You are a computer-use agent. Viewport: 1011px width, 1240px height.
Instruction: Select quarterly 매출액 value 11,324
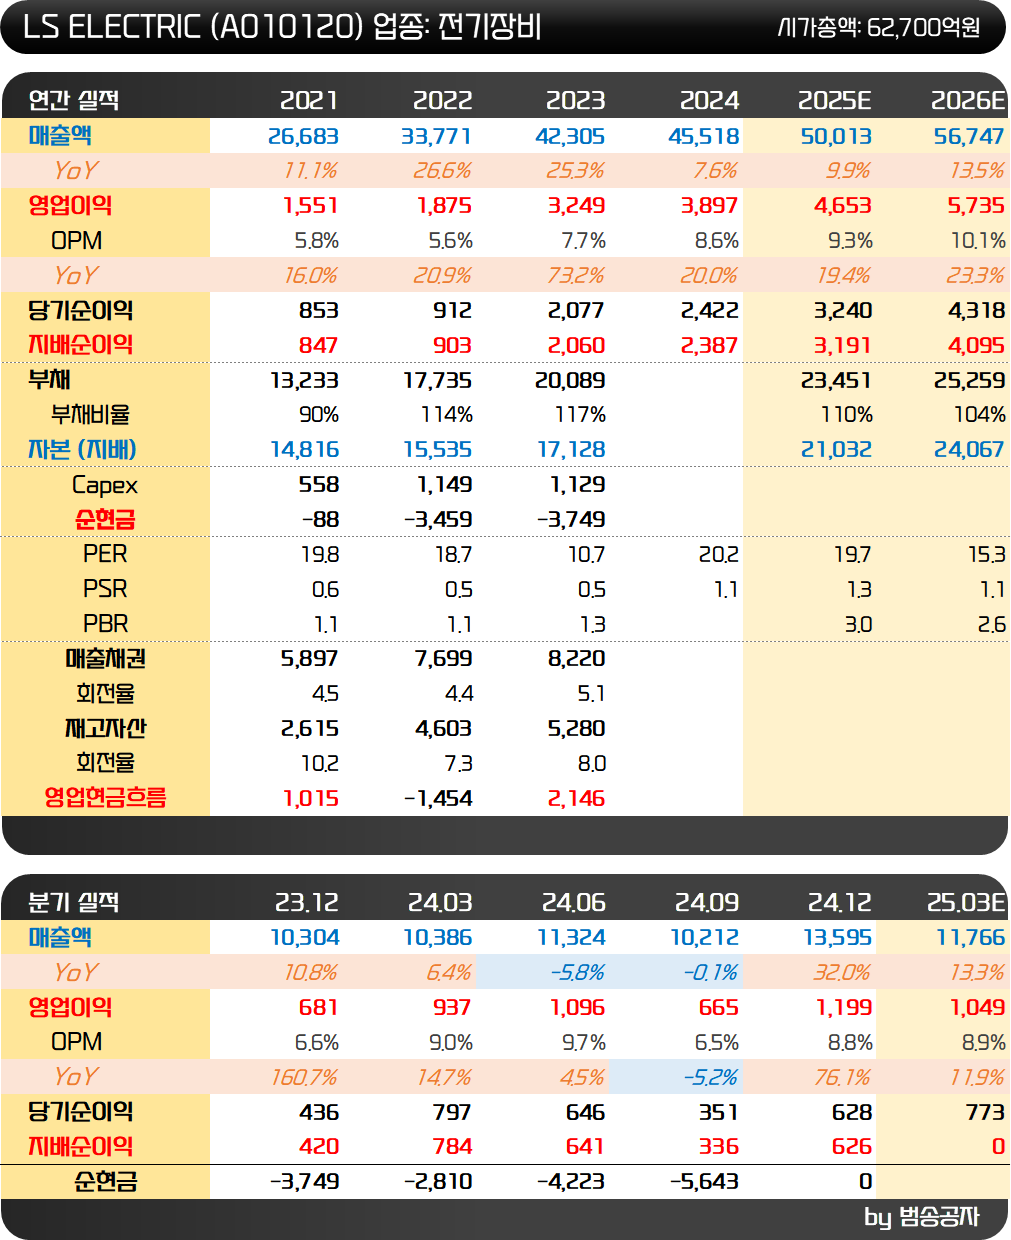572,938
